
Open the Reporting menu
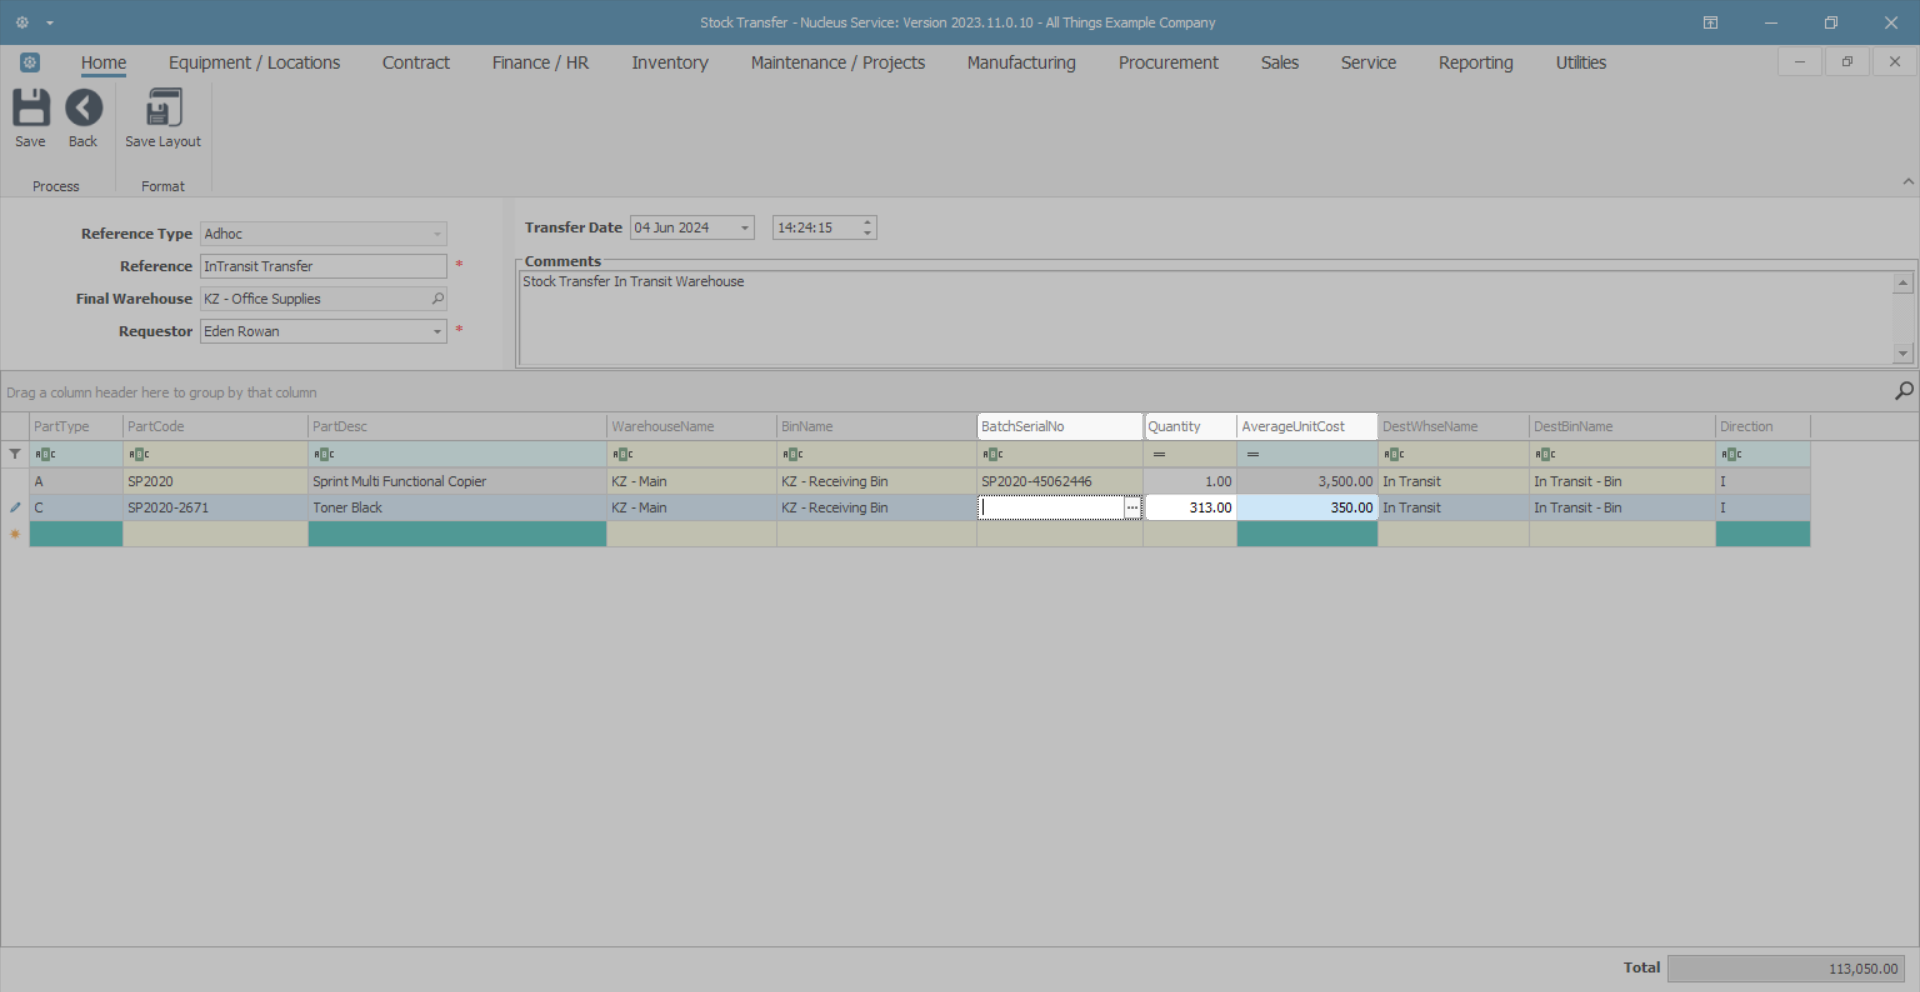1475,62
